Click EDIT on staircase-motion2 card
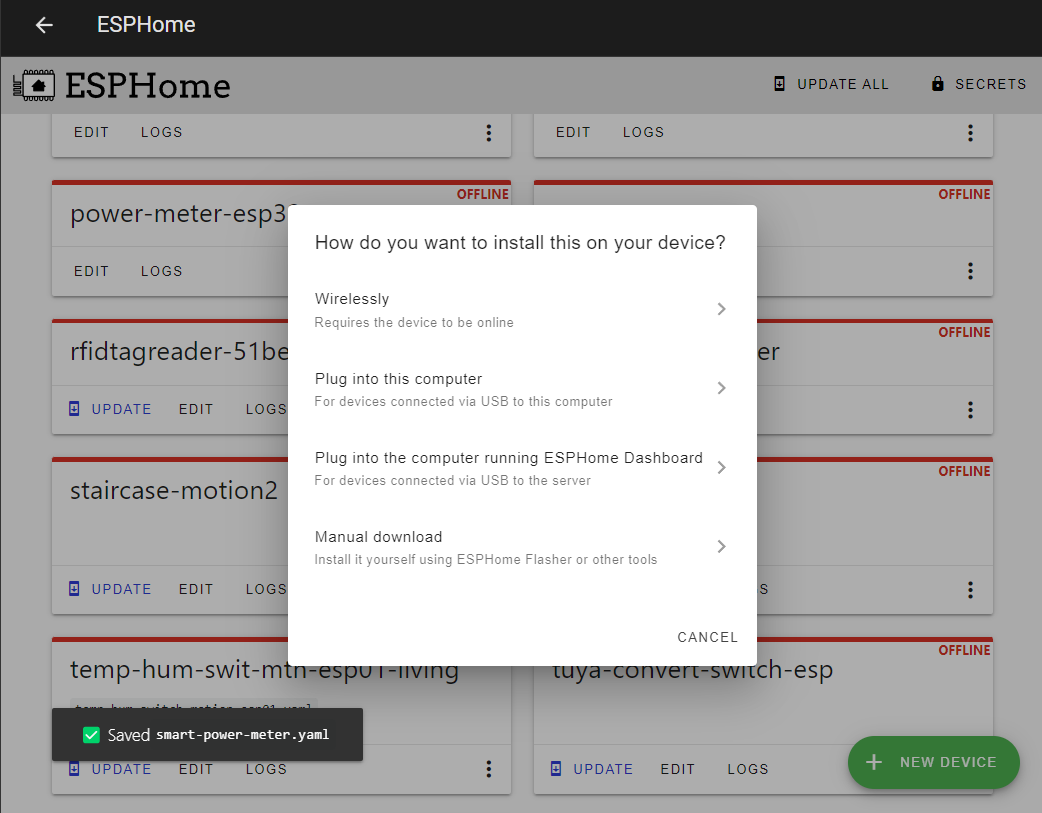Image resolution: width=1042 pixels, height=813 pixels. 196,590
